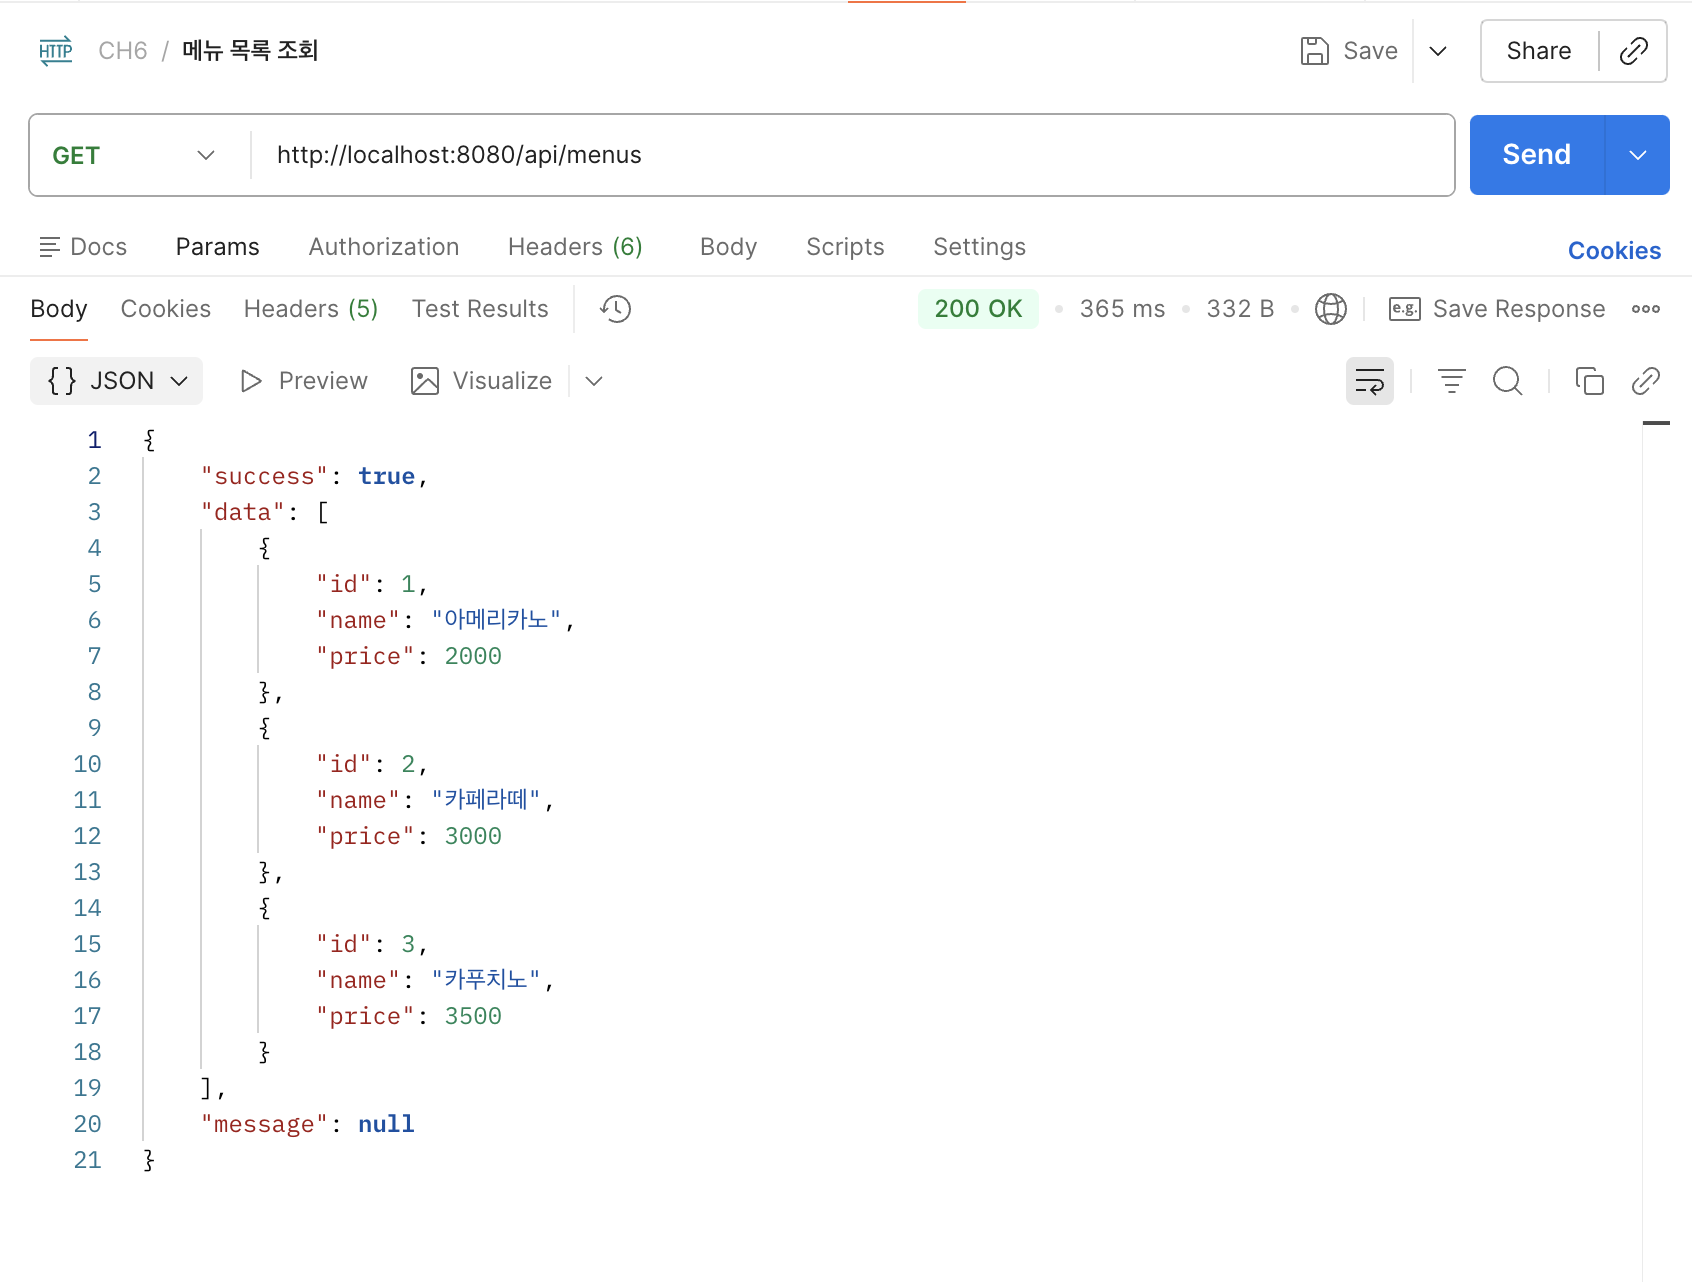Open the GET method dropdown
Image resolution: width=1692 pixels, height=1282 pixels.
pos(134,155)
